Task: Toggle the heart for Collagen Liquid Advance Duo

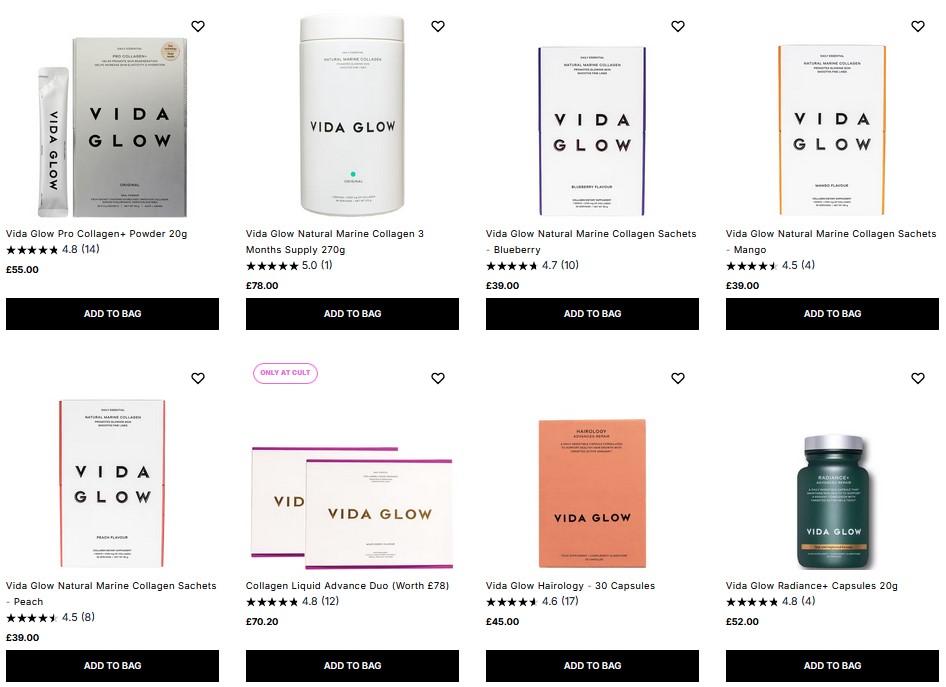Action: 438,378
